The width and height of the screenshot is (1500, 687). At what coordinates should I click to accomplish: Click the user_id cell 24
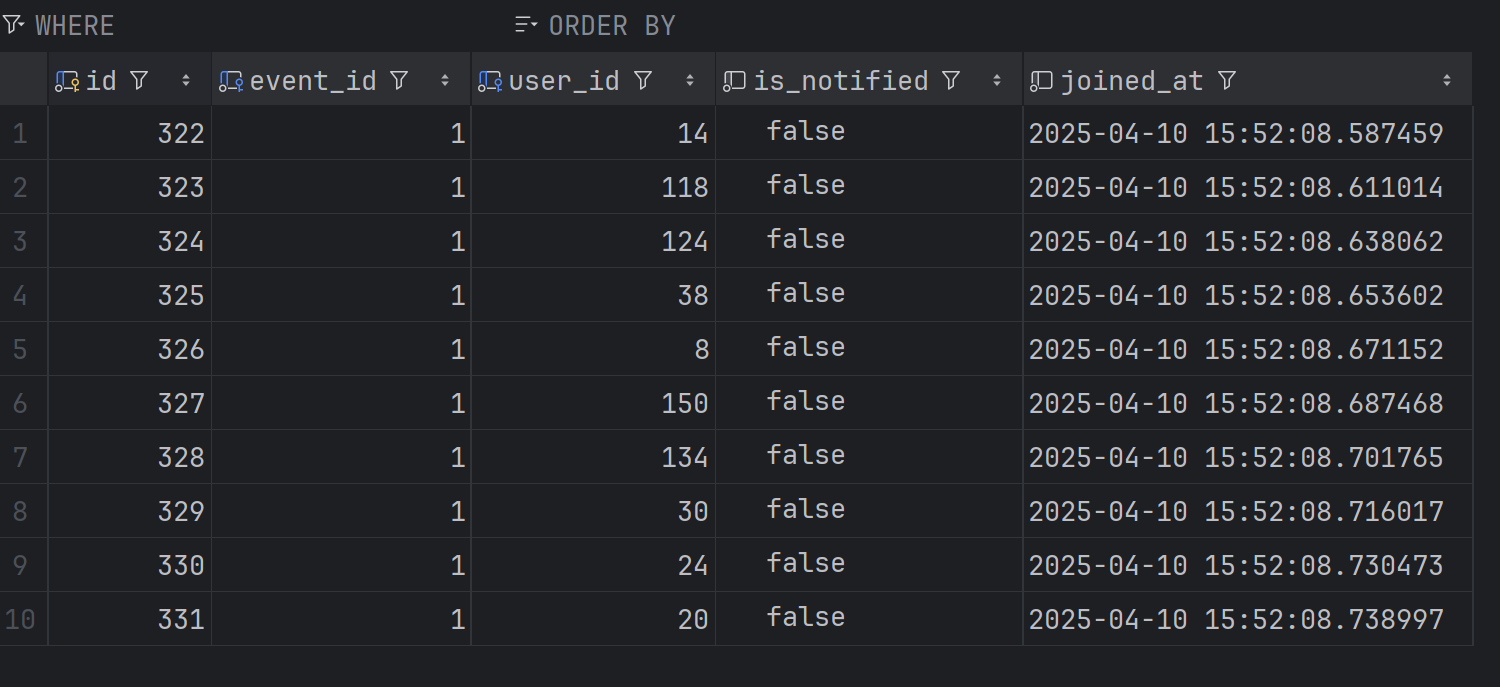[594, 565]
